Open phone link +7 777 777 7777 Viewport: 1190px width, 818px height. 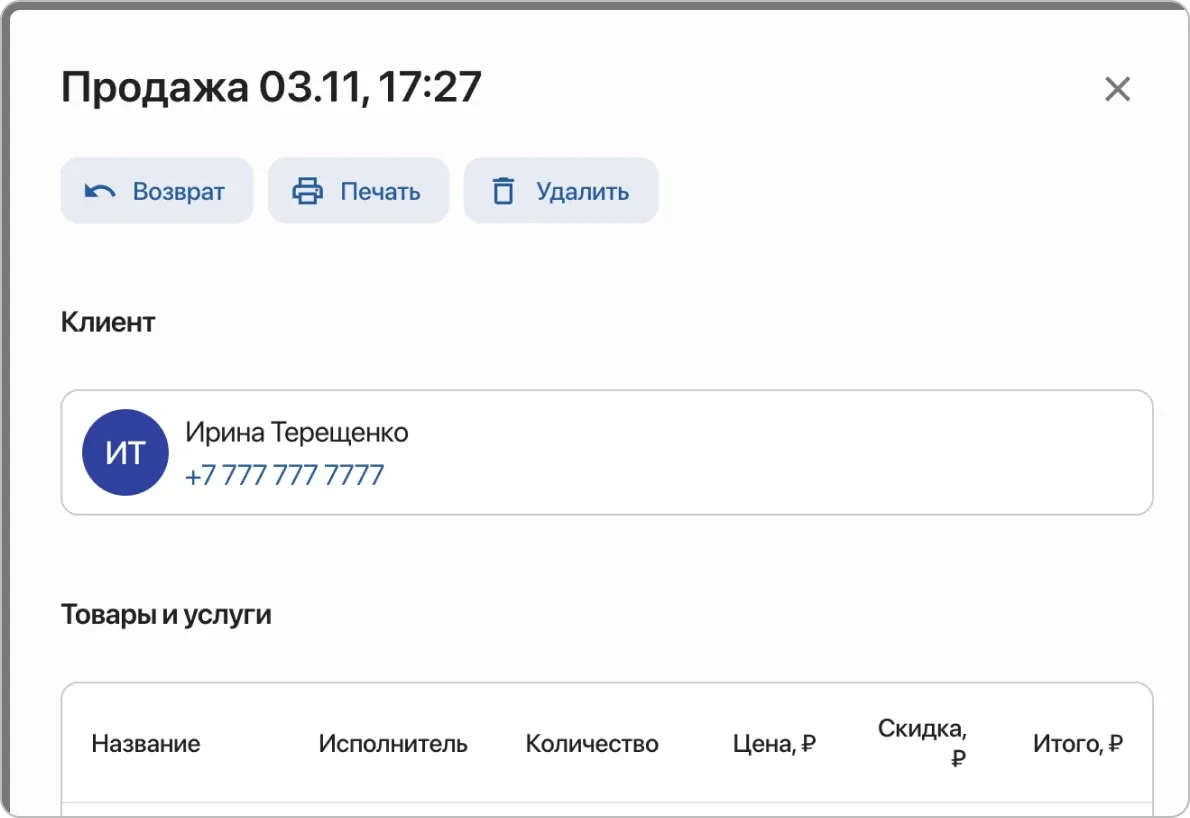284,474
